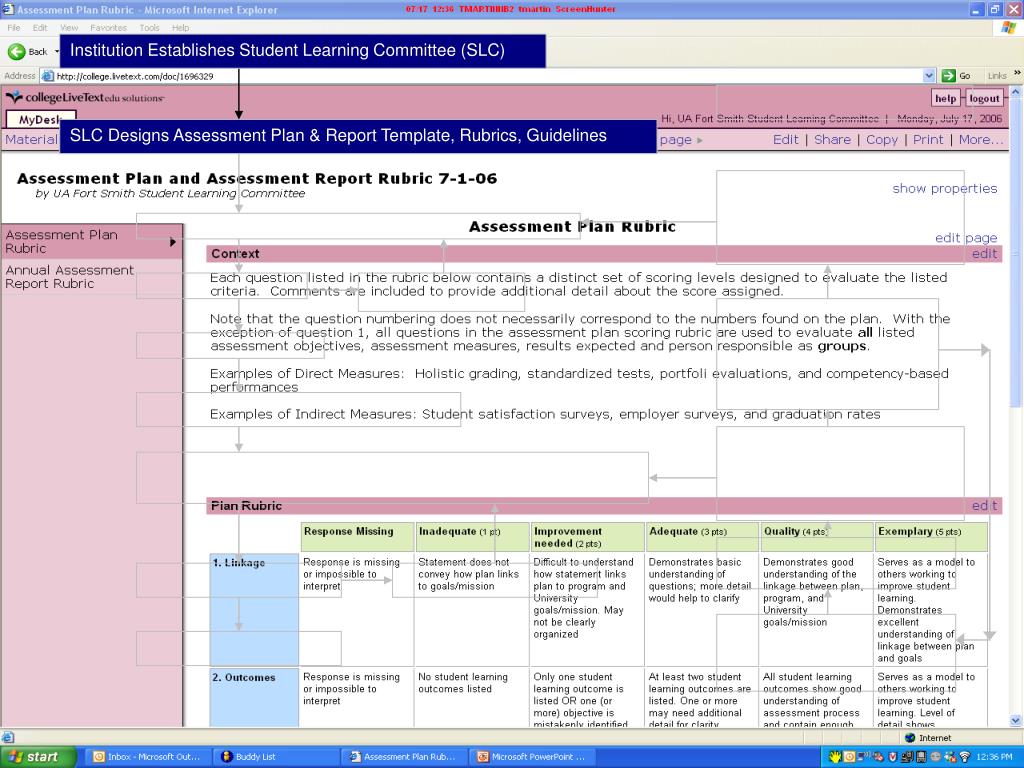The image size is (1024, 768).
Task: Open the File menu
Action: coord(14,28)
